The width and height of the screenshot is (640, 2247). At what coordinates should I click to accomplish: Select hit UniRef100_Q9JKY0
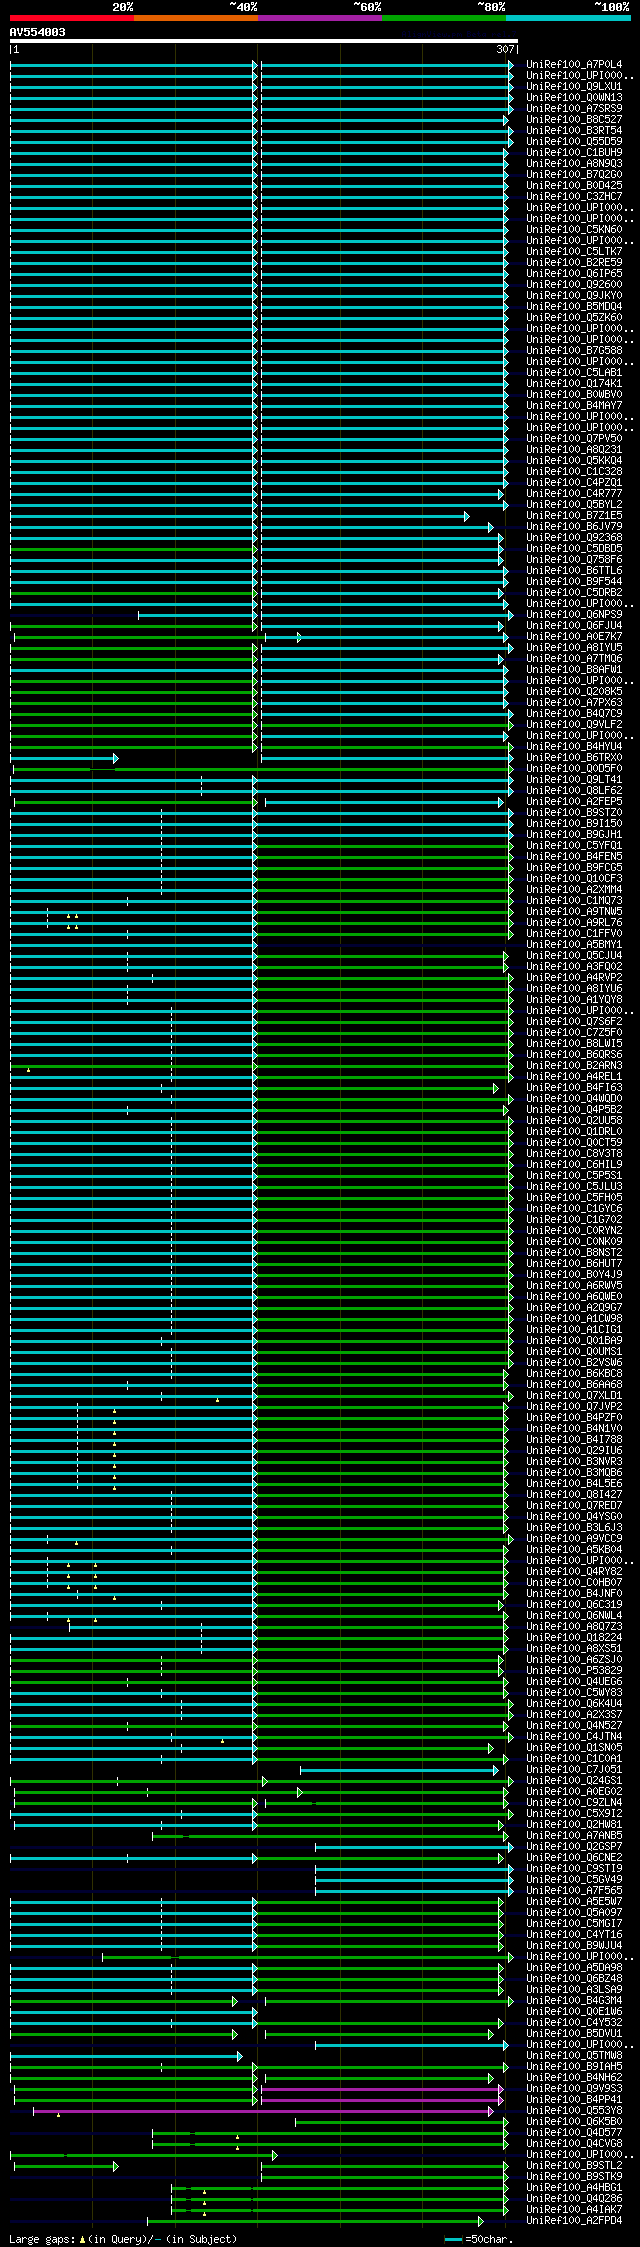point(574,296)
